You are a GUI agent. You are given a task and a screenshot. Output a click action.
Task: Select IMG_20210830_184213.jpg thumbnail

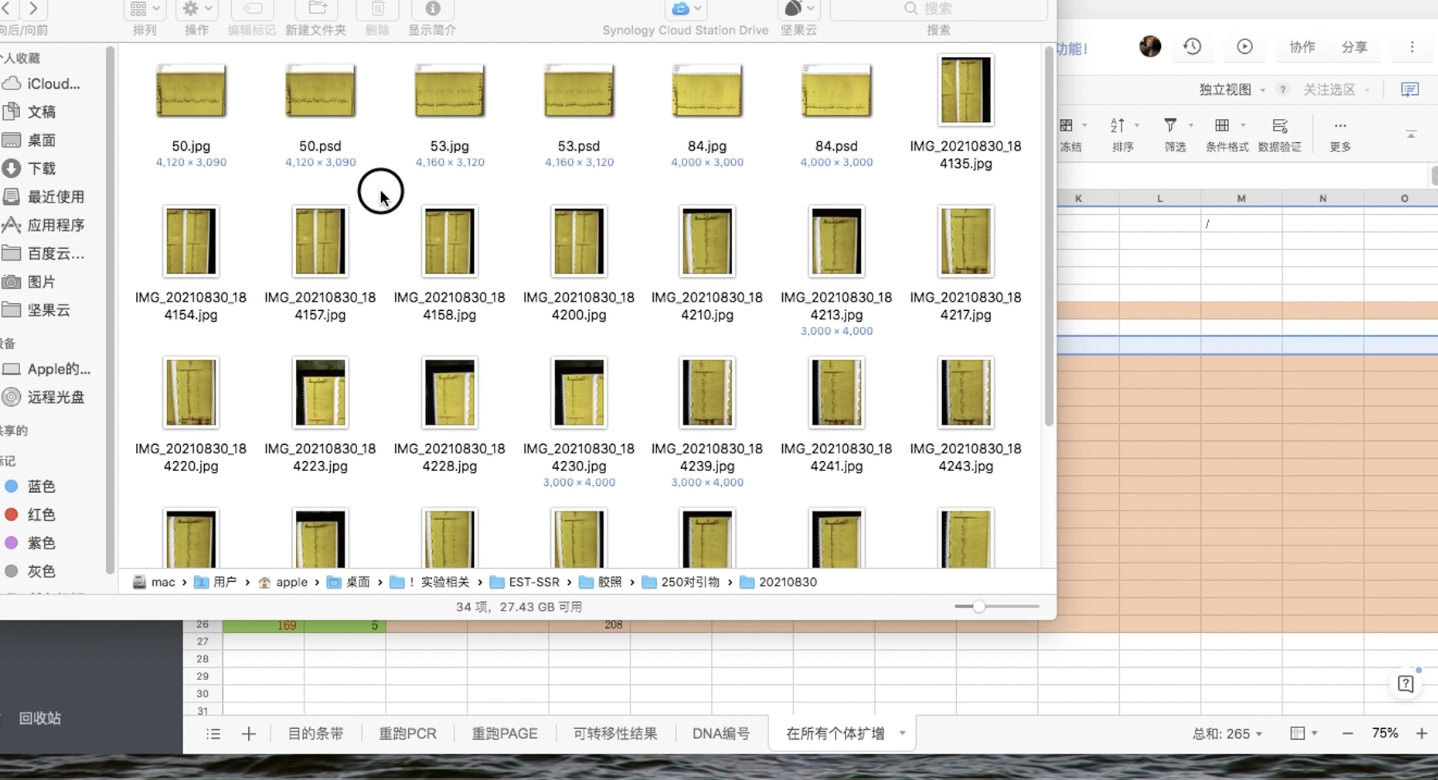pos(836,241)
